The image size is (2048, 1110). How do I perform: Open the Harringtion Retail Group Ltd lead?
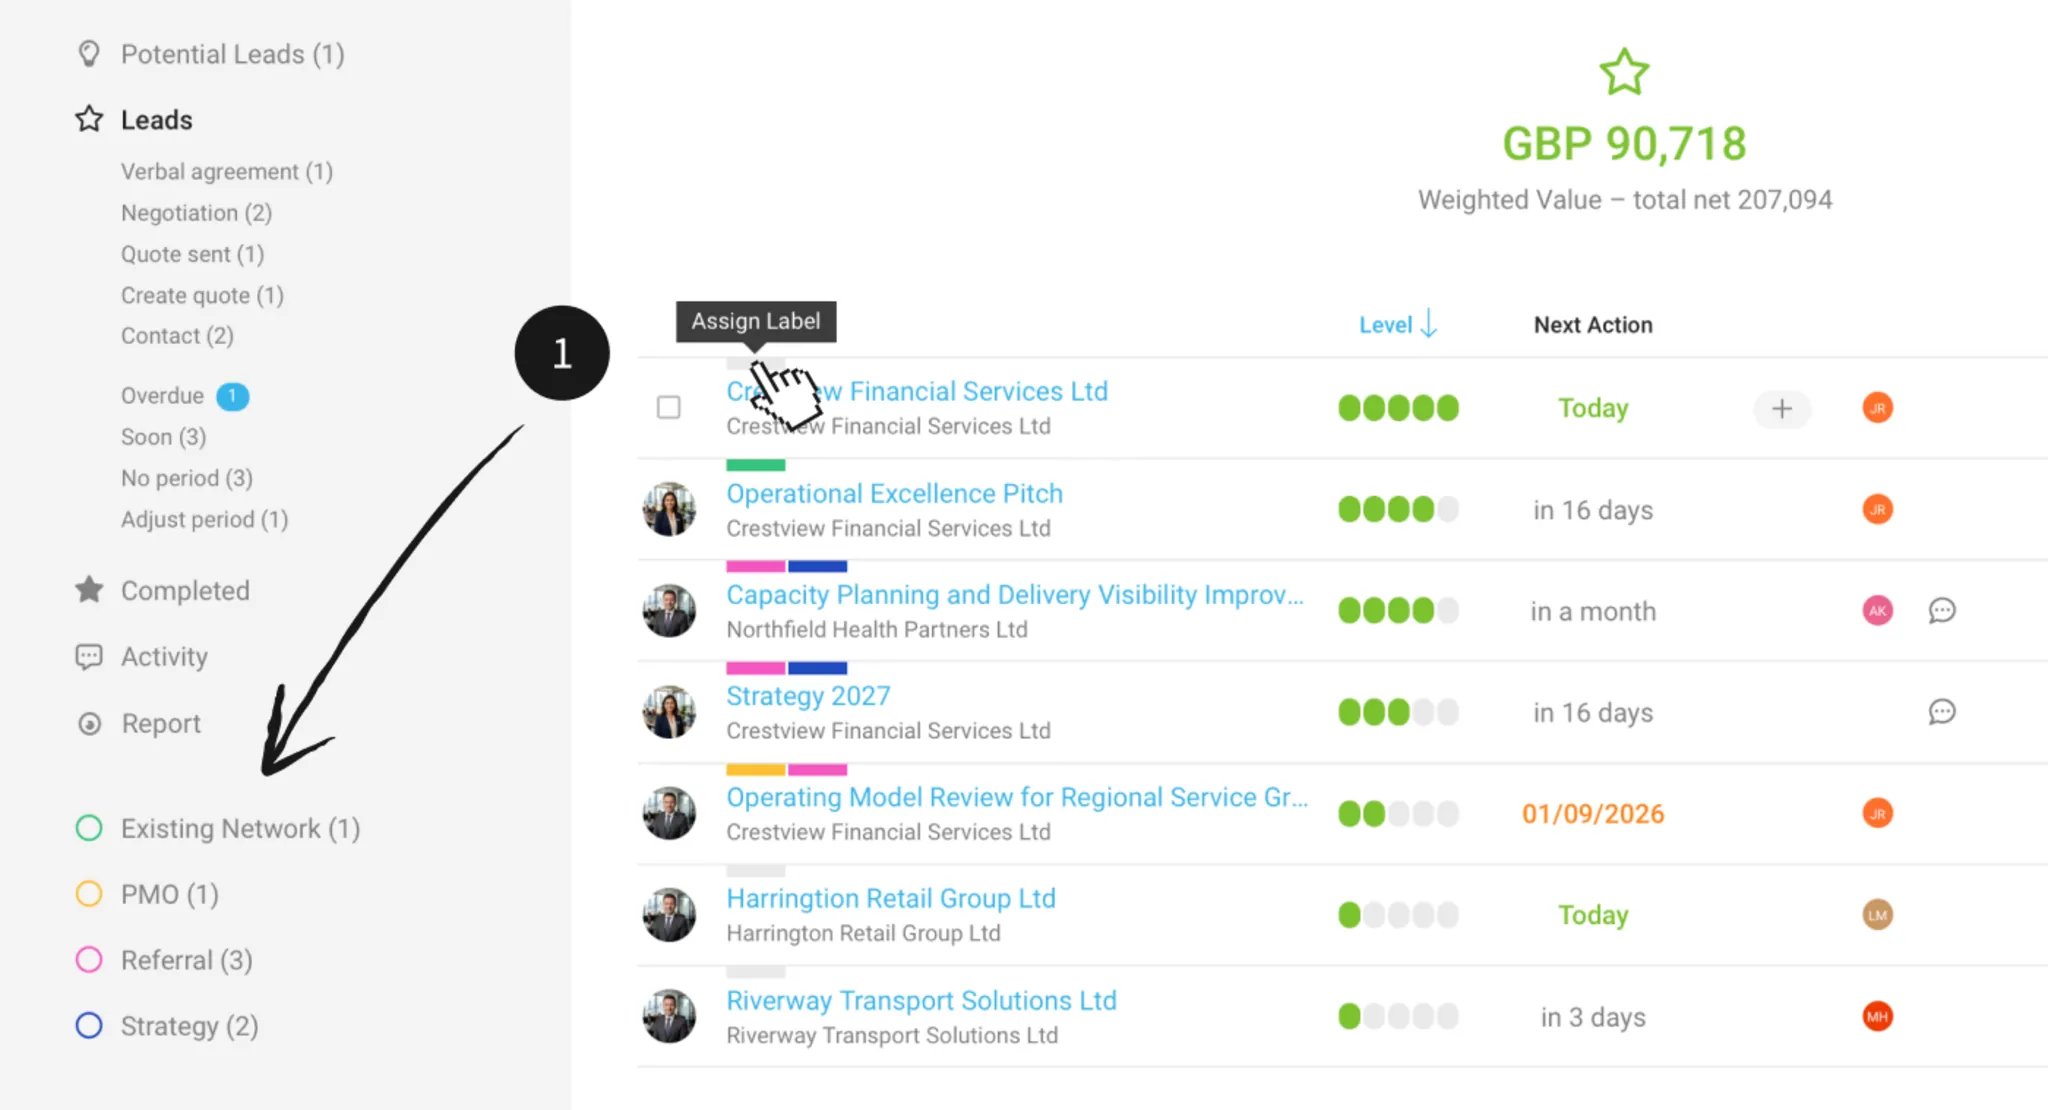coord(891,899)
